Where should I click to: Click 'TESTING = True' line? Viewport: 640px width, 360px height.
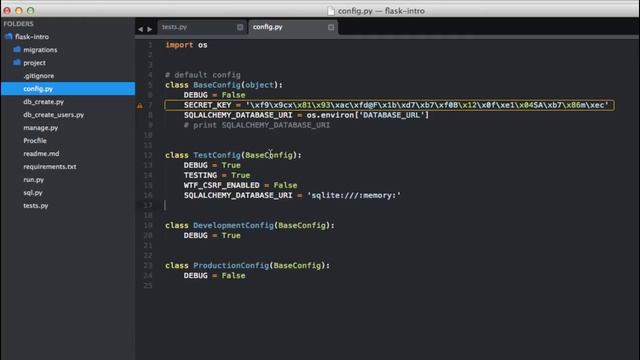click(x=217, y=175)
